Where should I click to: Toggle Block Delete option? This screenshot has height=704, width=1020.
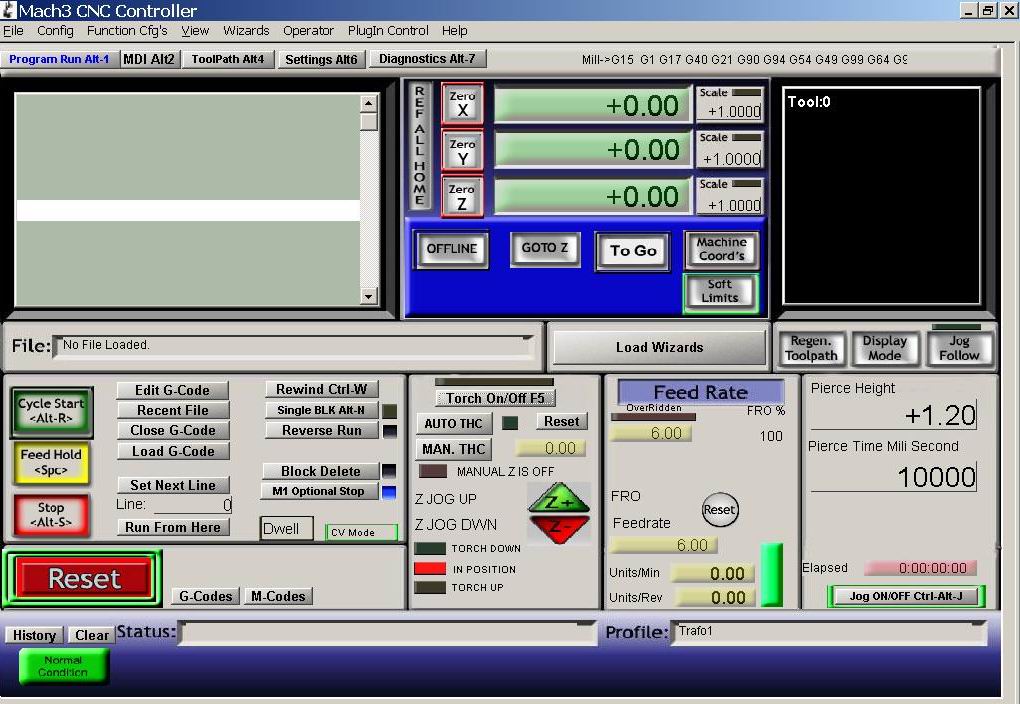tap(321, 471)
